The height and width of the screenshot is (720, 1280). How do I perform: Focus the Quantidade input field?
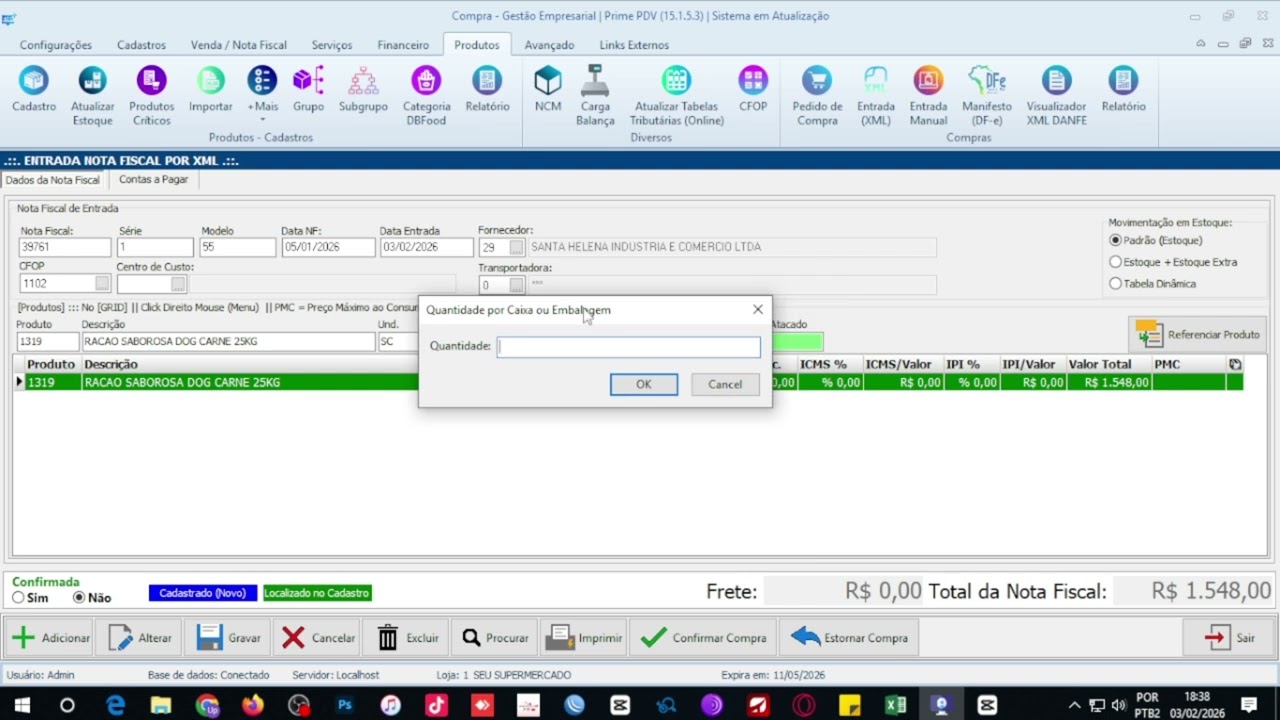point(629,347)
